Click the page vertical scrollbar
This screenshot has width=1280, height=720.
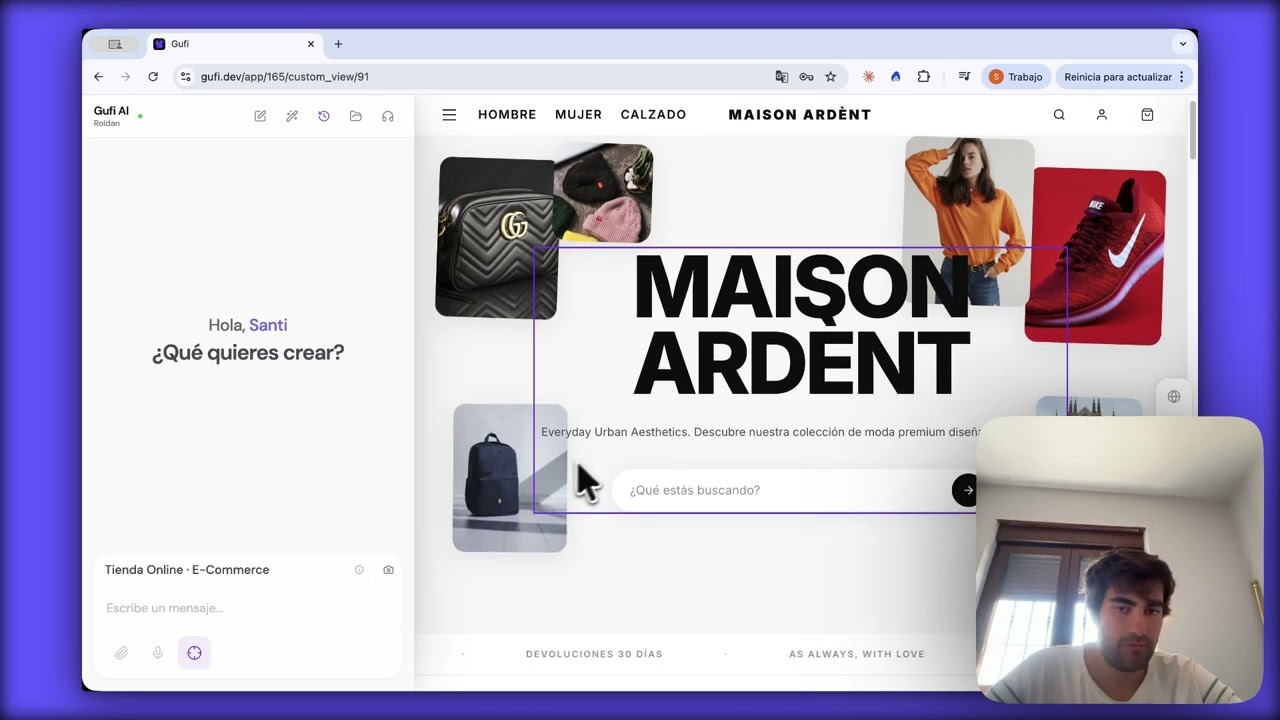pyautogui.click(x=1191, y=130)
